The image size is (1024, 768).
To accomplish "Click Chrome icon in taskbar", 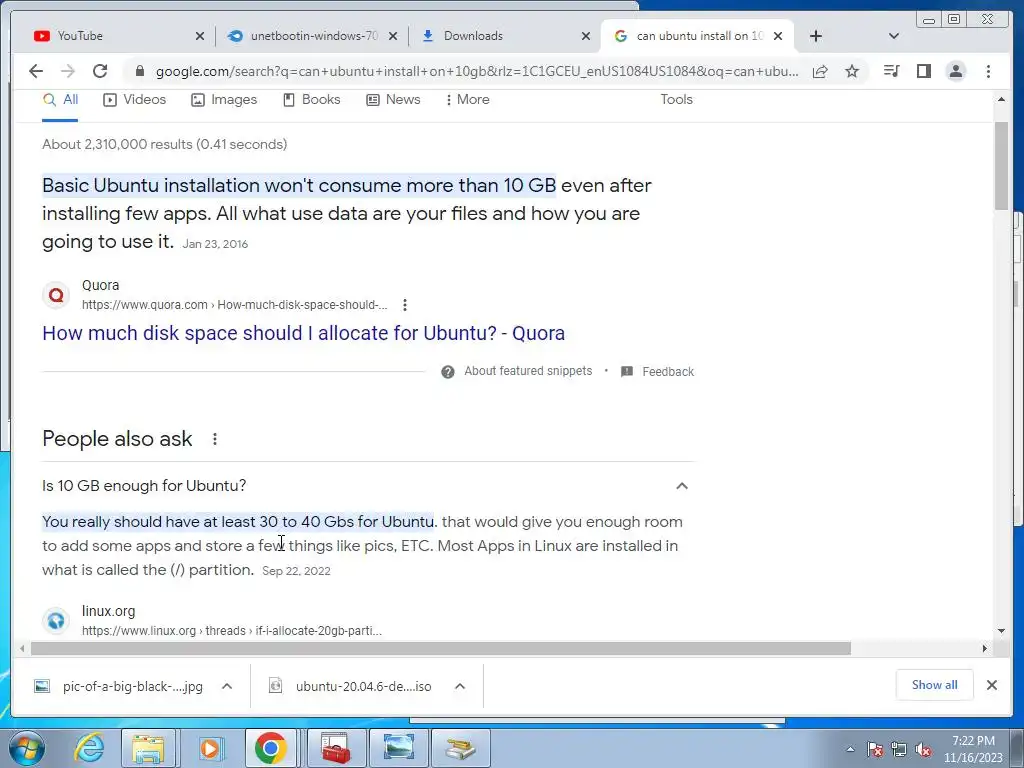I will 271,748.
